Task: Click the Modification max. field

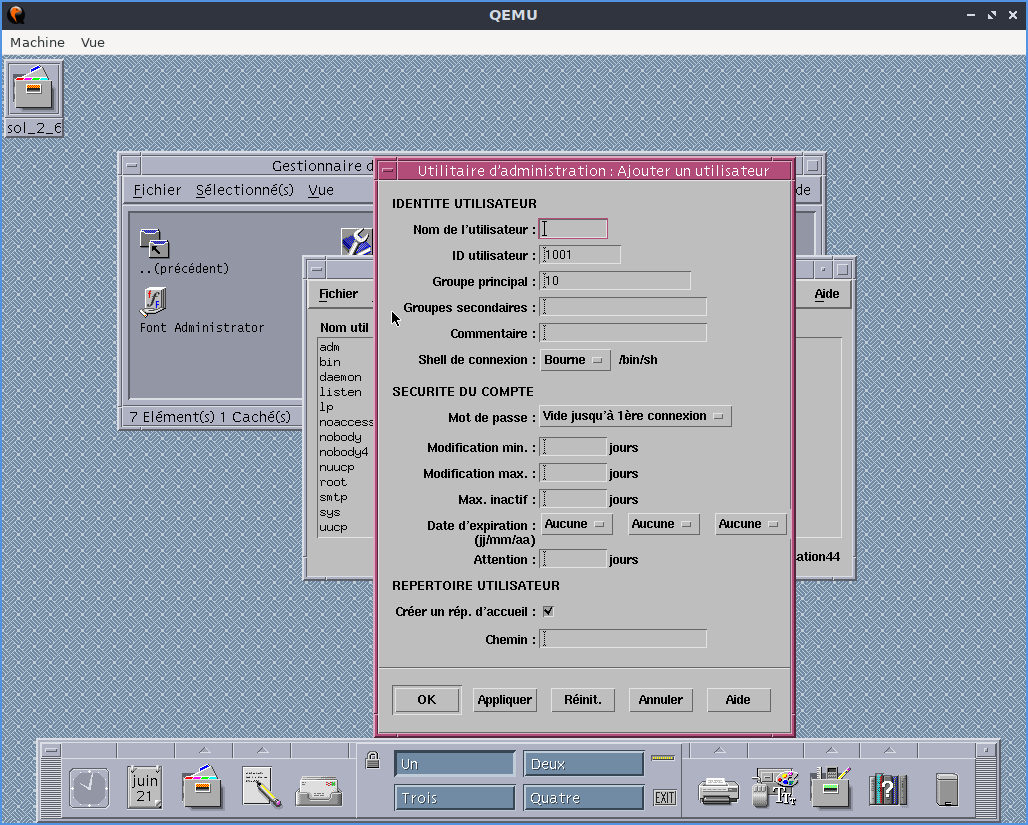Action: (x=574, y=473)
